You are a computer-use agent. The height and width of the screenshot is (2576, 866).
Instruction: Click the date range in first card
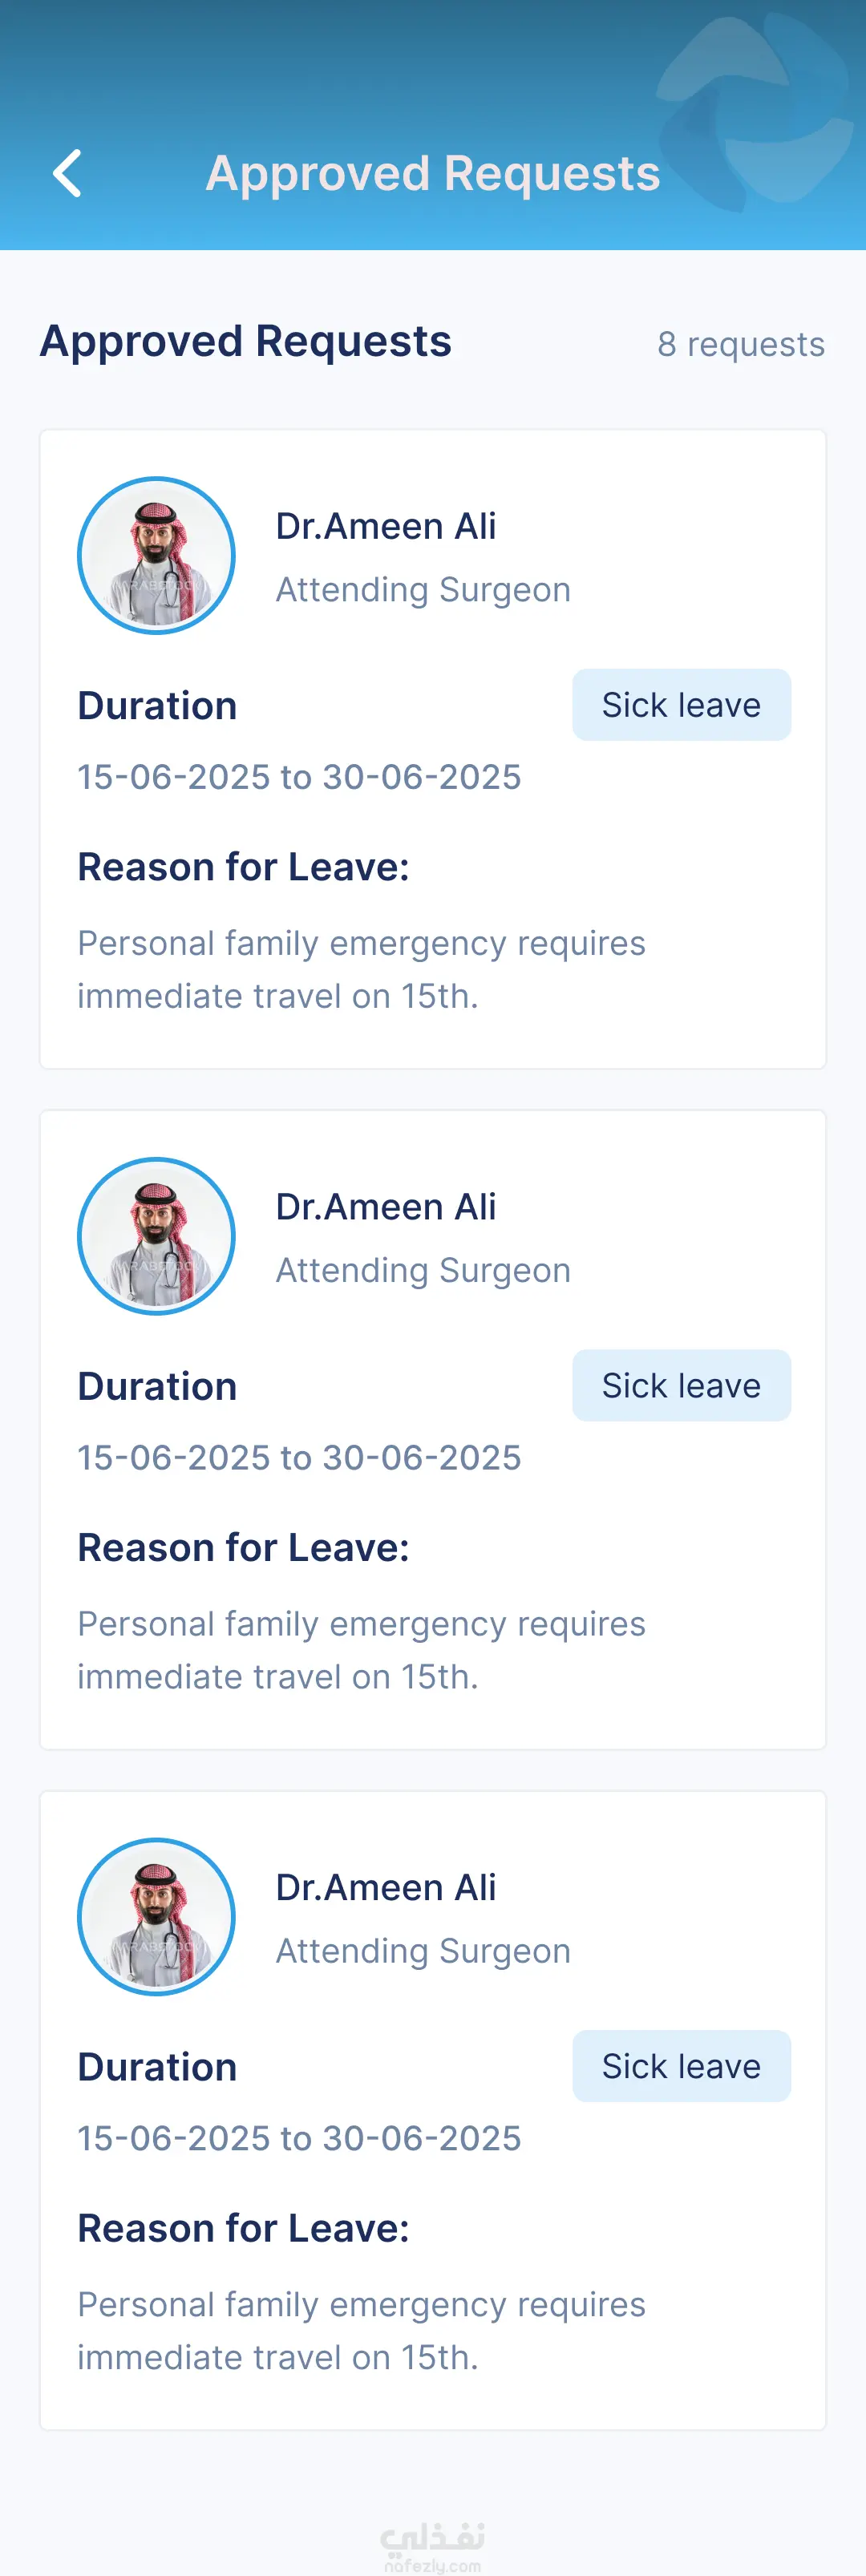click(299, 777)
